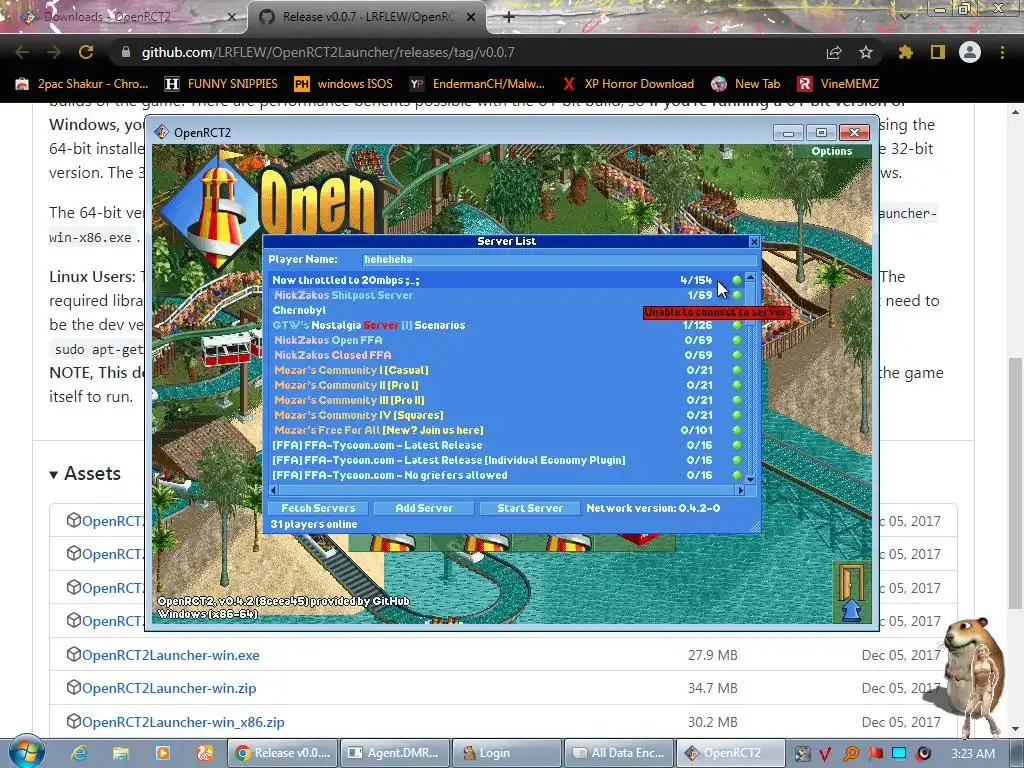Viewport: 1024px width, 768px height.
Task: Switch to Login taskbar window
Action: point(507,753)
